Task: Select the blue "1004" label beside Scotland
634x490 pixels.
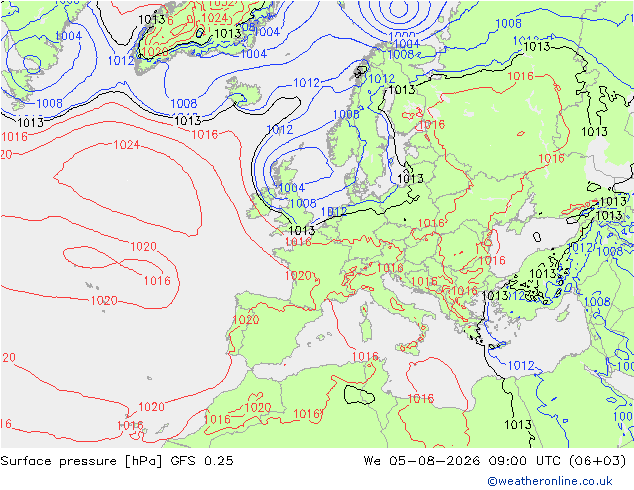Action: 292,188
